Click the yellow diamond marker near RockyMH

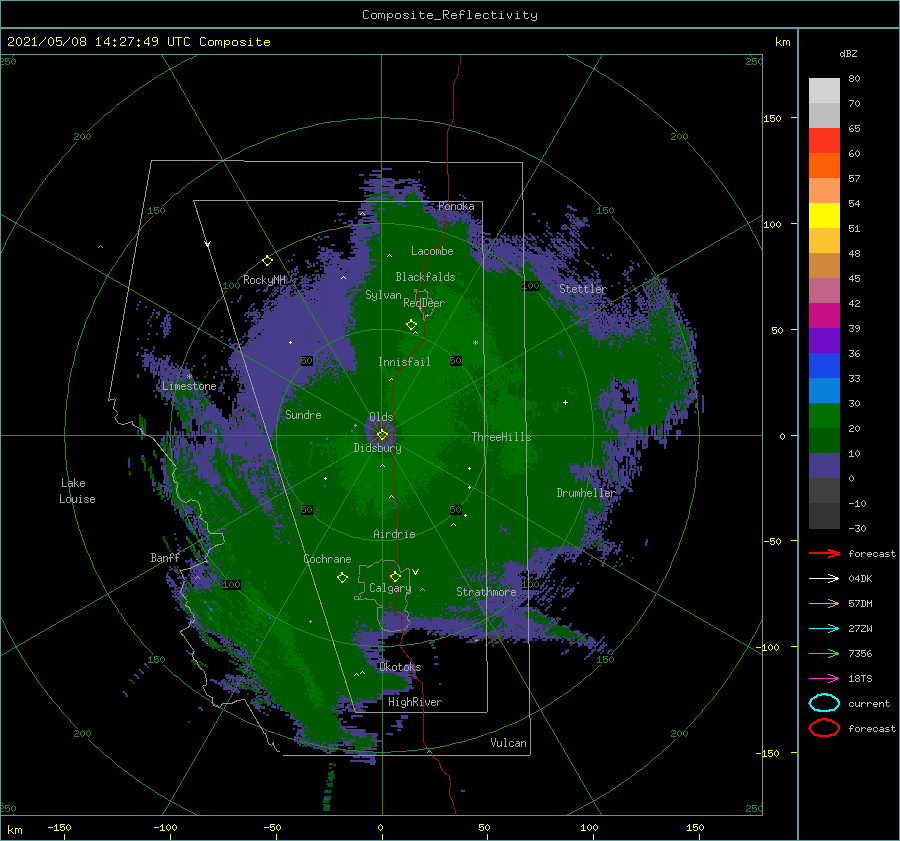coord(267,261)
